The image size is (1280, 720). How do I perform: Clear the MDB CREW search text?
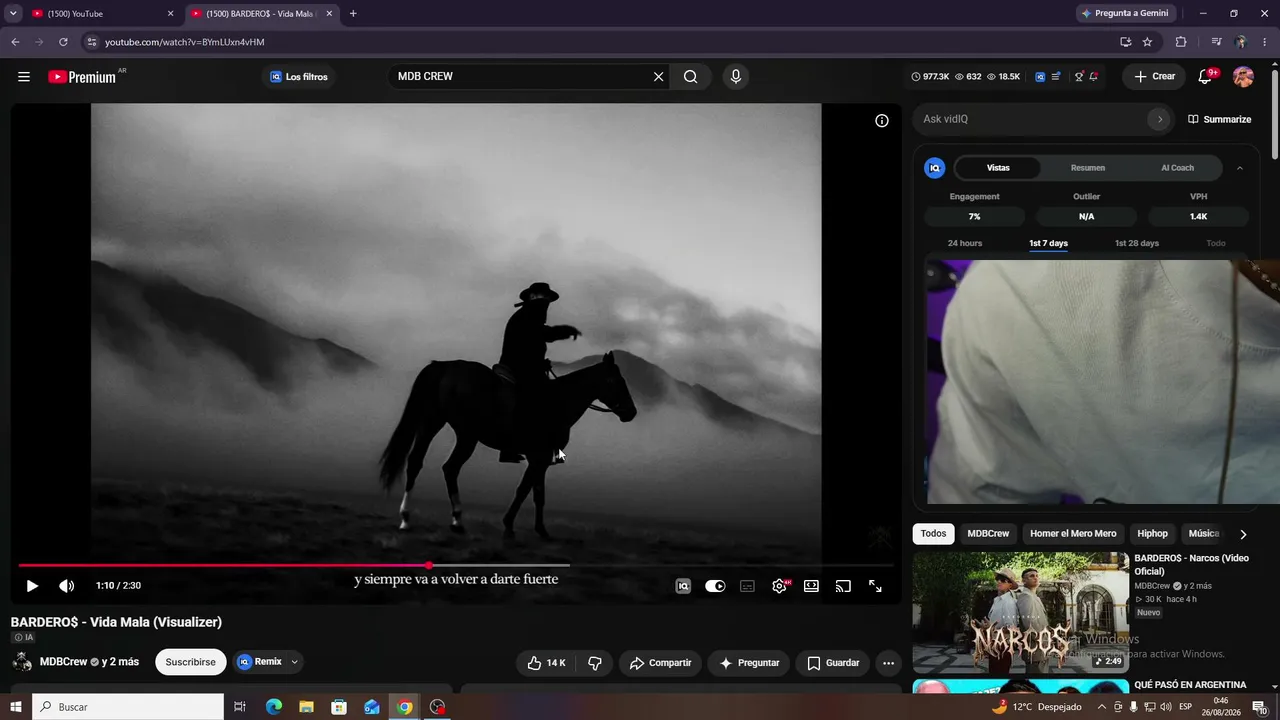coord(658,77)
